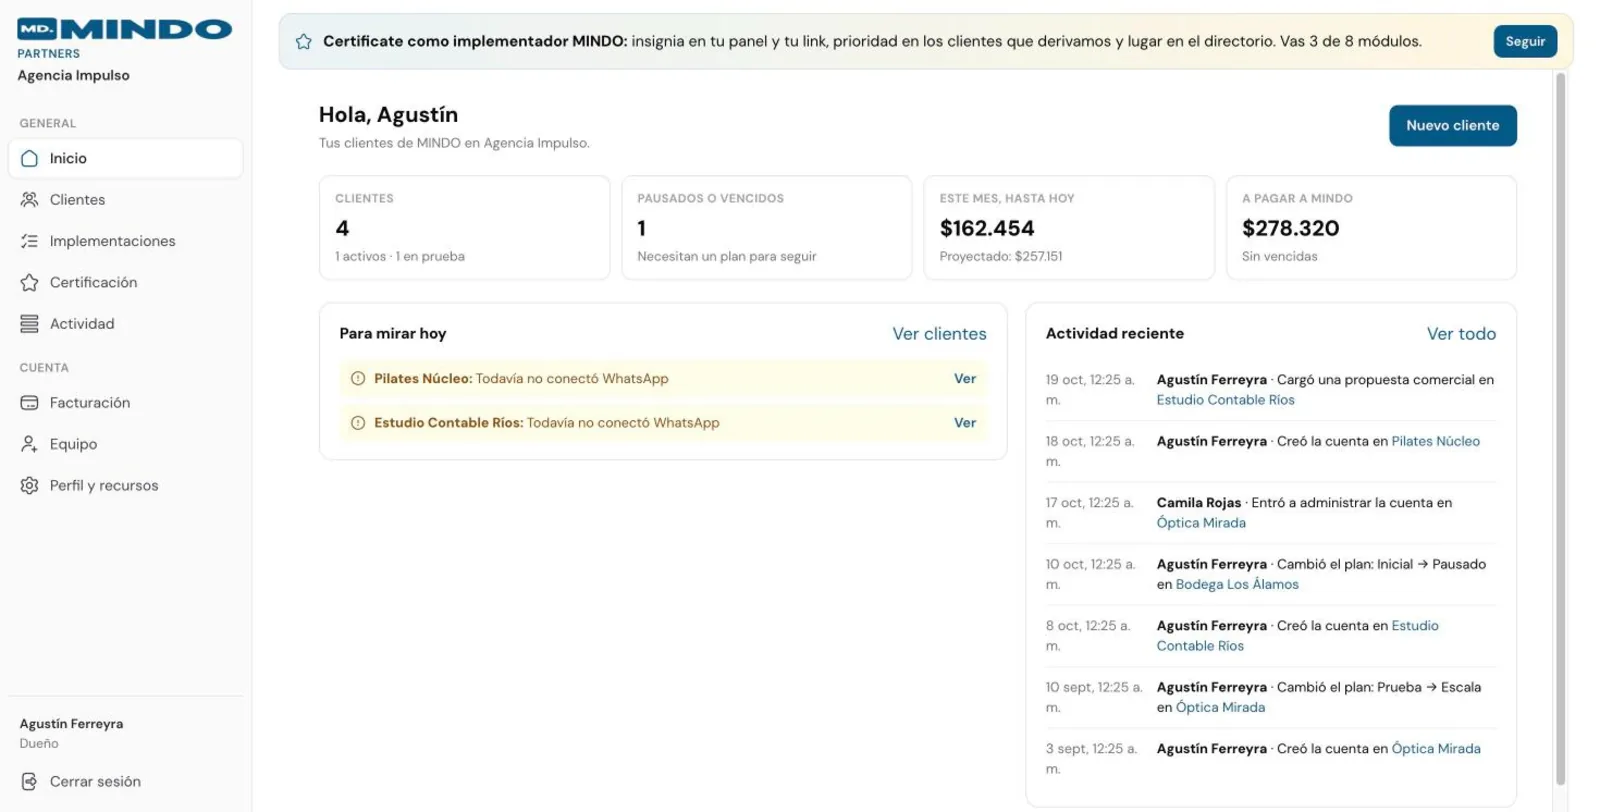
Task: Click the warning icon beside Pilates Núcleo
Action: (x=358, y=379)
